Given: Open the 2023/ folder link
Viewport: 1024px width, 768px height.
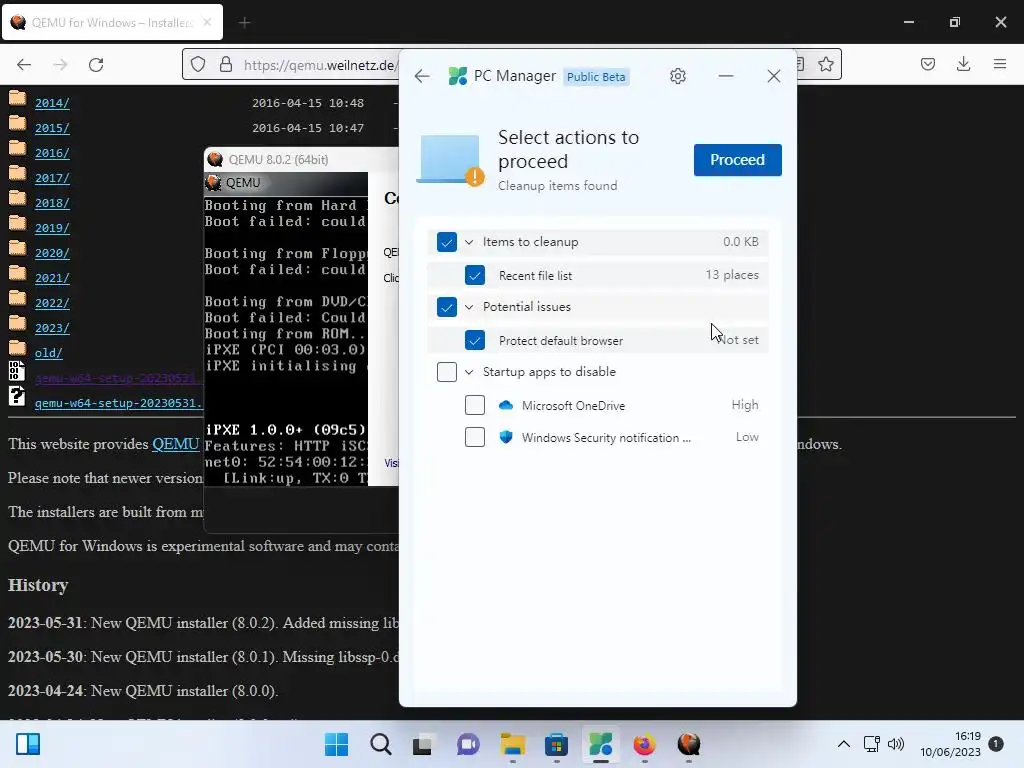Looking at the screenshot, I should 52,328.
